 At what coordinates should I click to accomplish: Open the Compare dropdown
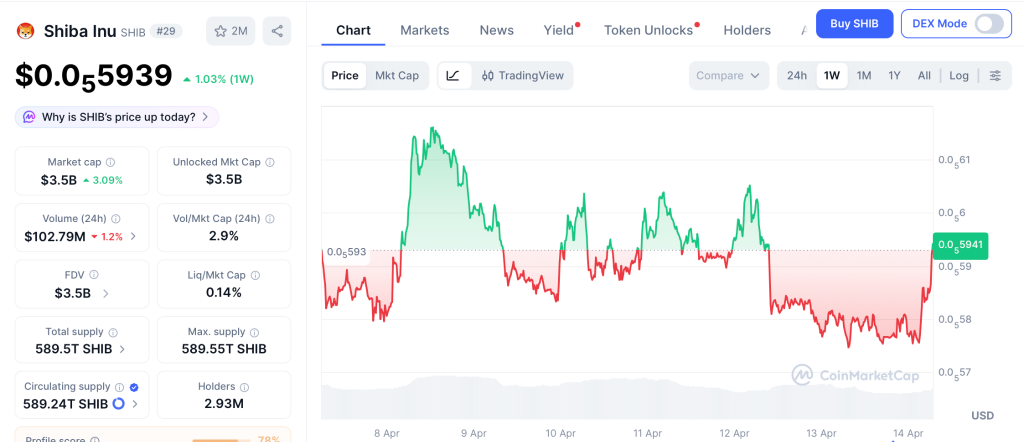tap(729, 76)
